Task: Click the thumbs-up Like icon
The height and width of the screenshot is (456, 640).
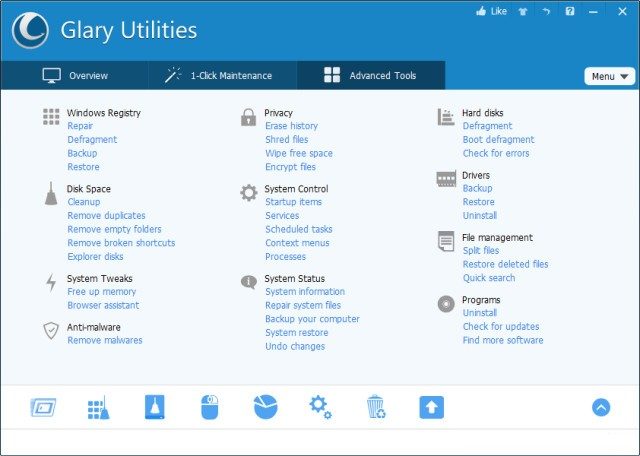Action: click(x=481, y=11)
